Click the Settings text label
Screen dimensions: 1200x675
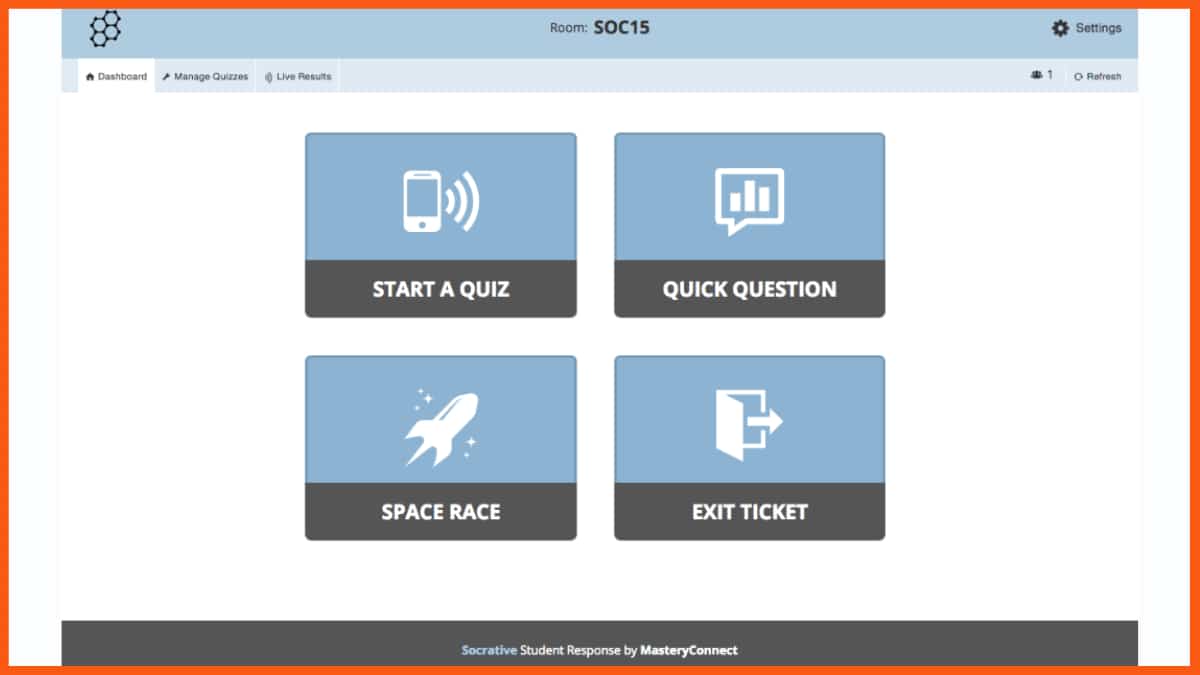click(1099, 28)
